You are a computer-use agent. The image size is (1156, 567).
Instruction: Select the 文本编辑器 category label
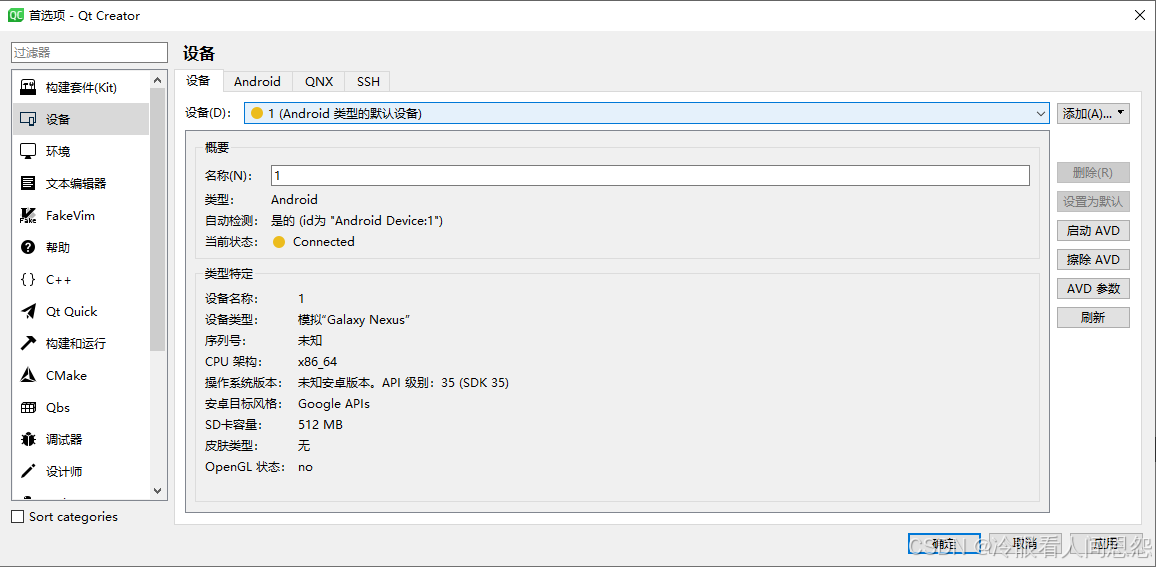(76, 184)
